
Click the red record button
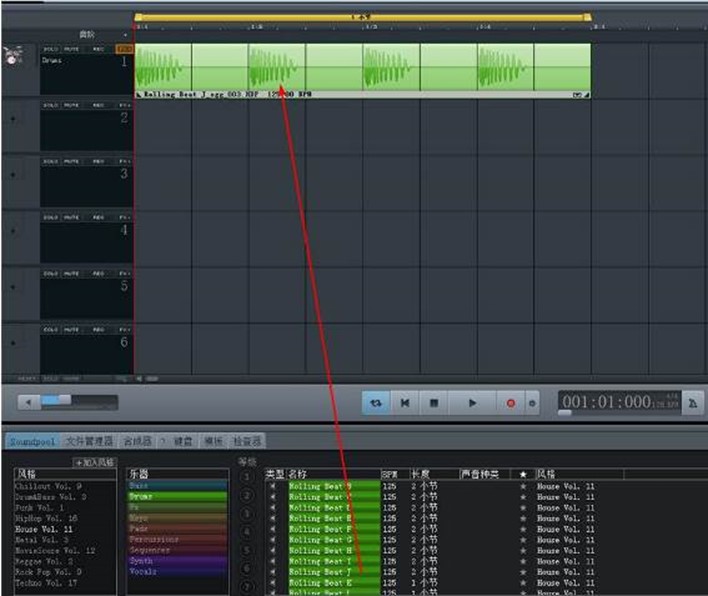coord(511,403)
